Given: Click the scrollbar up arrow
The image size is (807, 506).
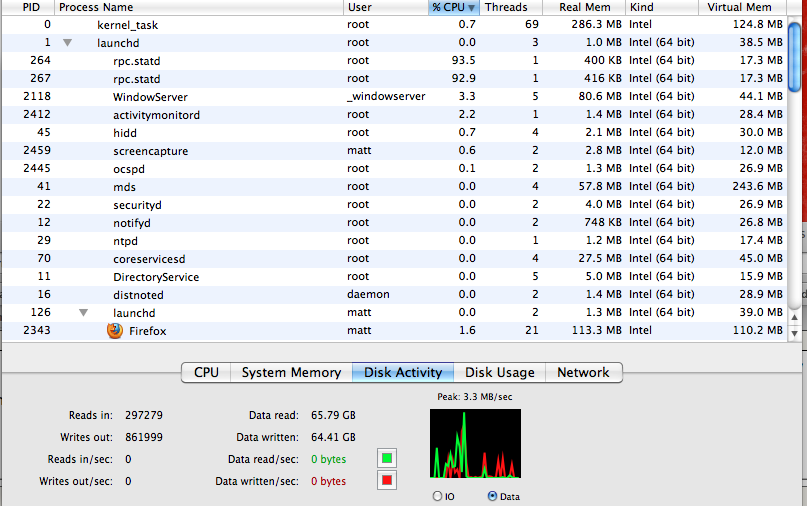Looking at the screenshot, I should click(795, 318).
